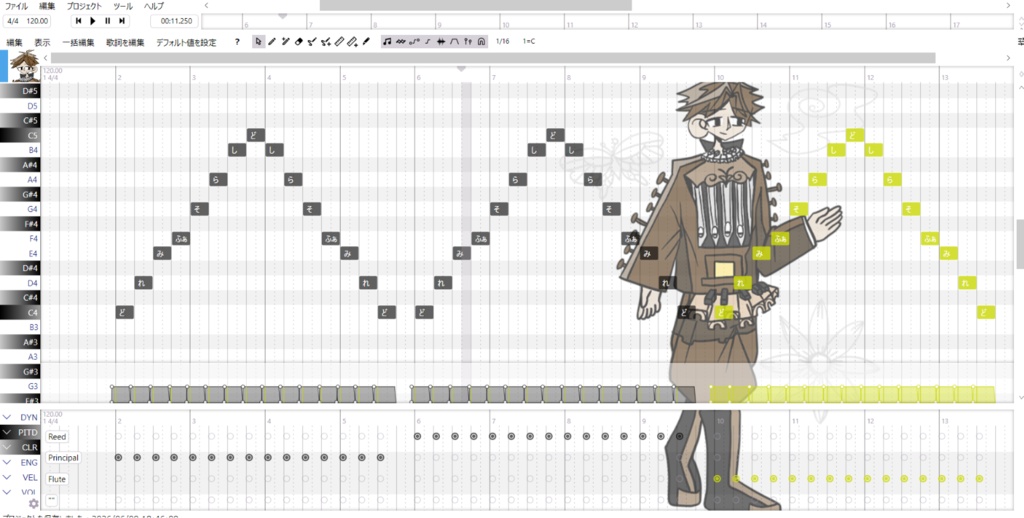Click the C5 piano key
Screen dimensions: 1024x518
[20, 135]
